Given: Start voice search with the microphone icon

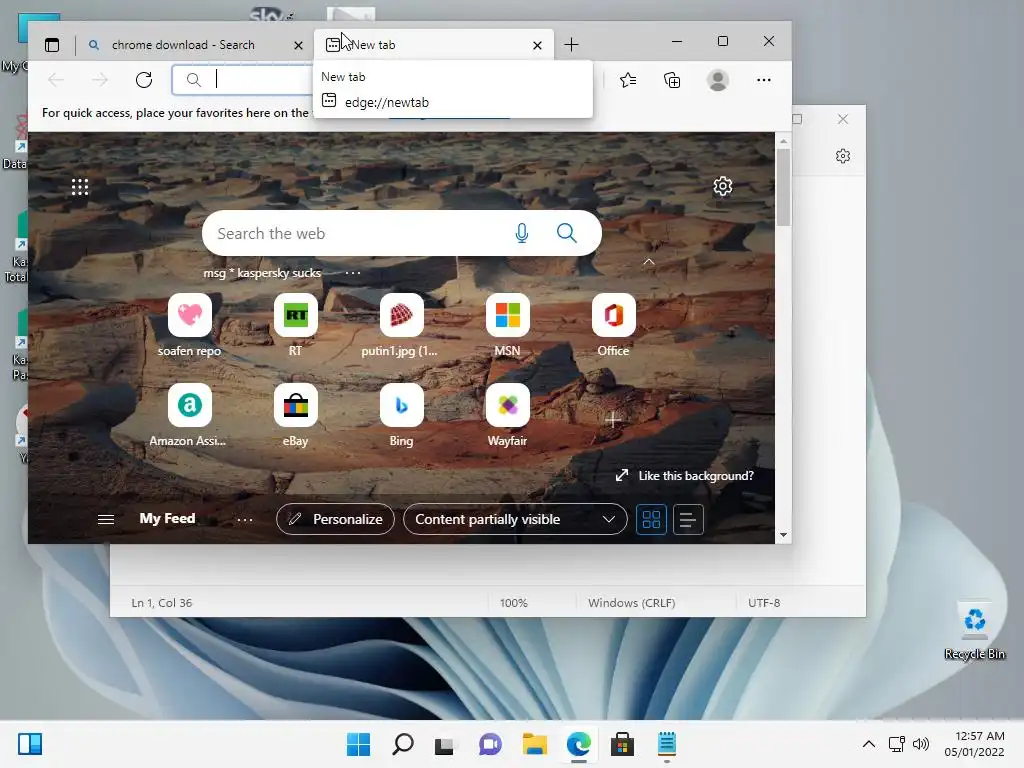Looking at the screenshot, I should [522, 233].
